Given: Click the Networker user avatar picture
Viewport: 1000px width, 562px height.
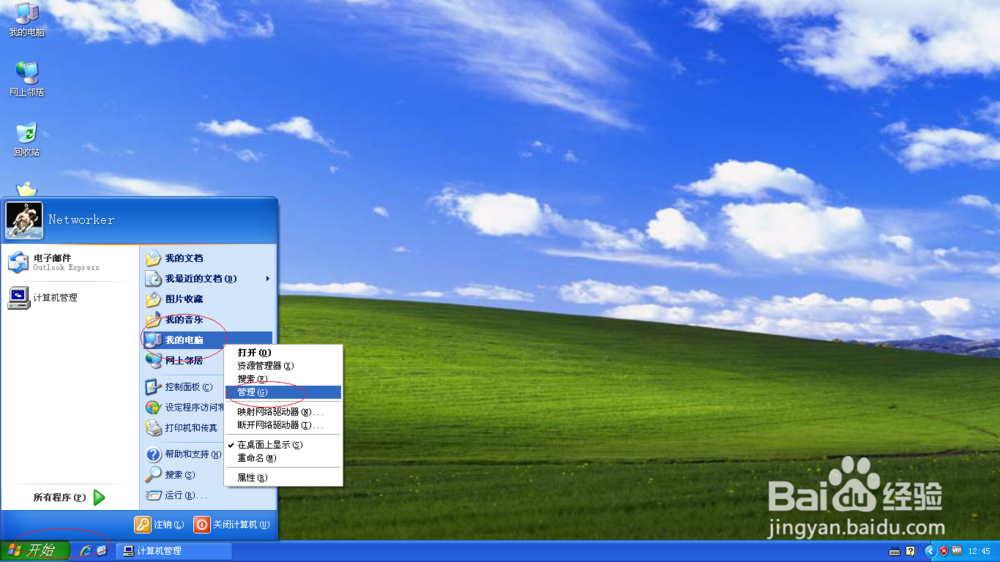Looking at the screenshot, I should click(x=24, y=220).
